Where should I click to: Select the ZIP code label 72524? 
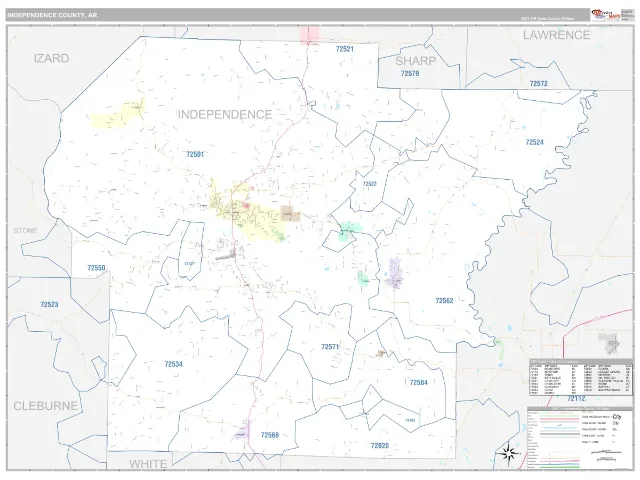tap(534, 142)
